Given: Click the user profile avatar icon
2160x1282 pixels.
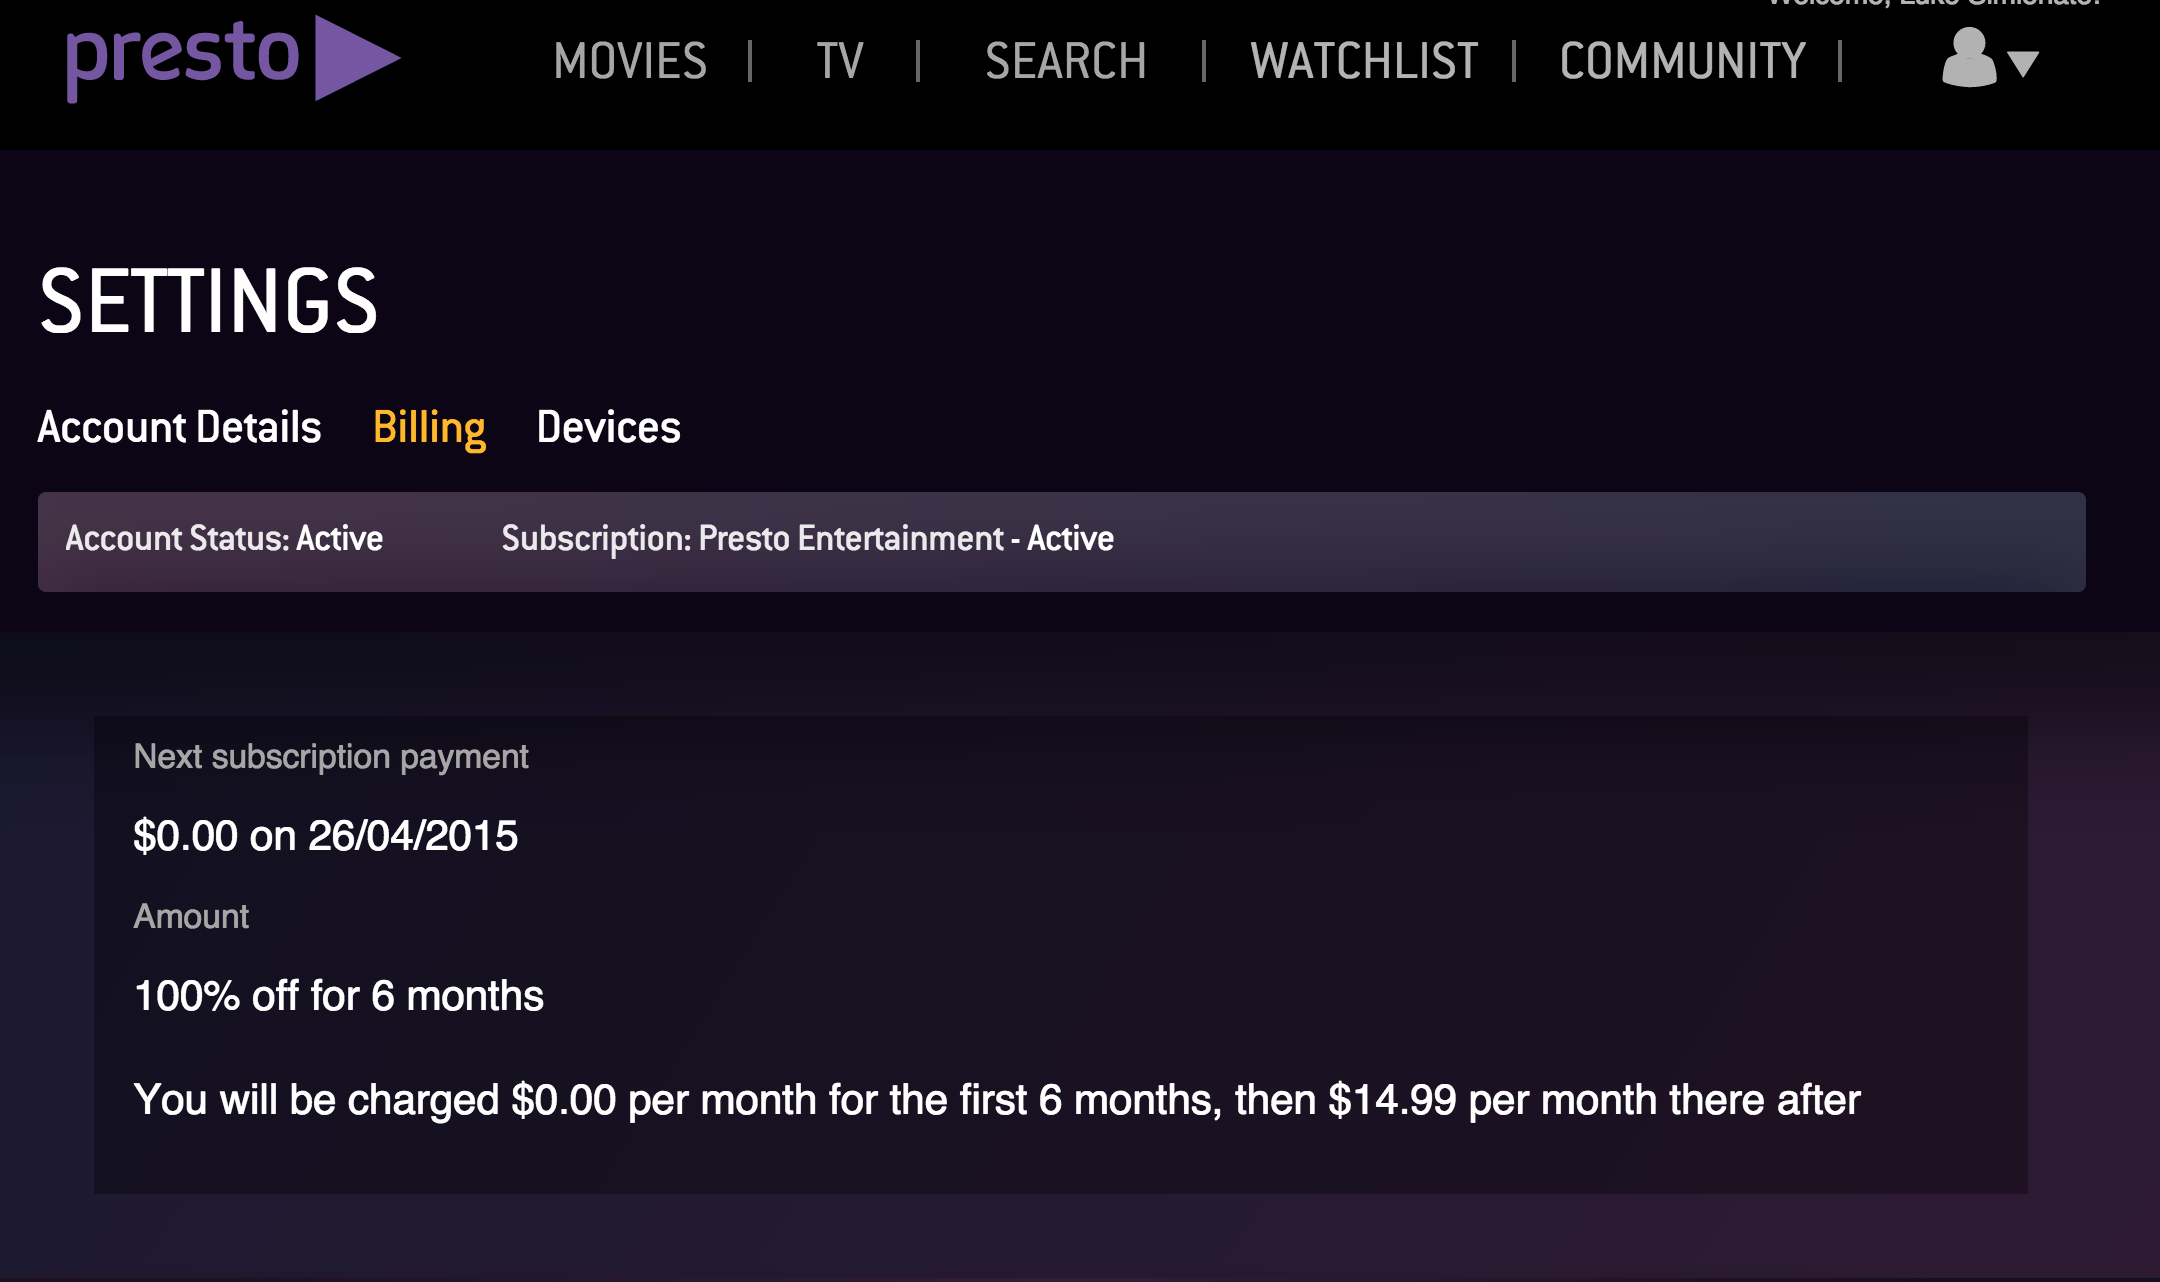Looking at the screenshot, I should (1967, 58).
